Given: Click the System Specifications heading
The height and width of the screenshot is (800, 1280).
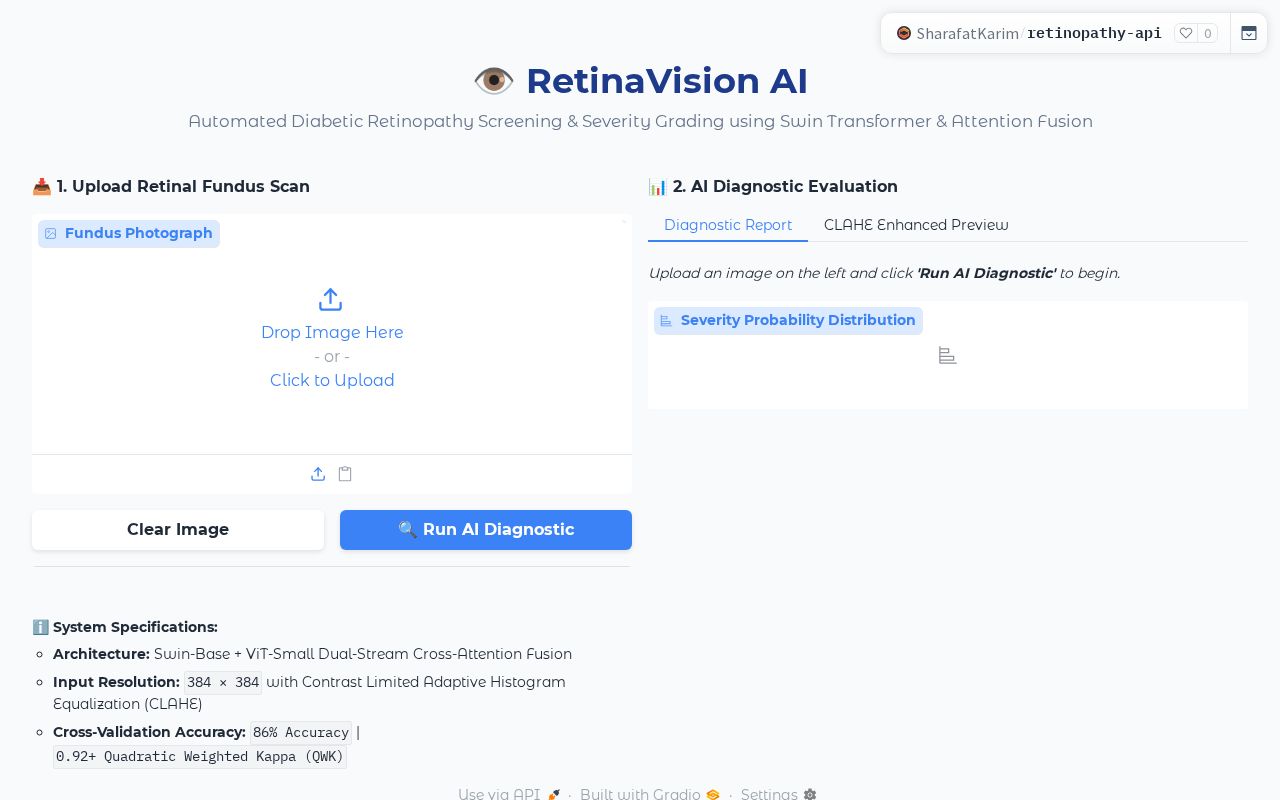Looking at the screenshot, I should 125,627.
